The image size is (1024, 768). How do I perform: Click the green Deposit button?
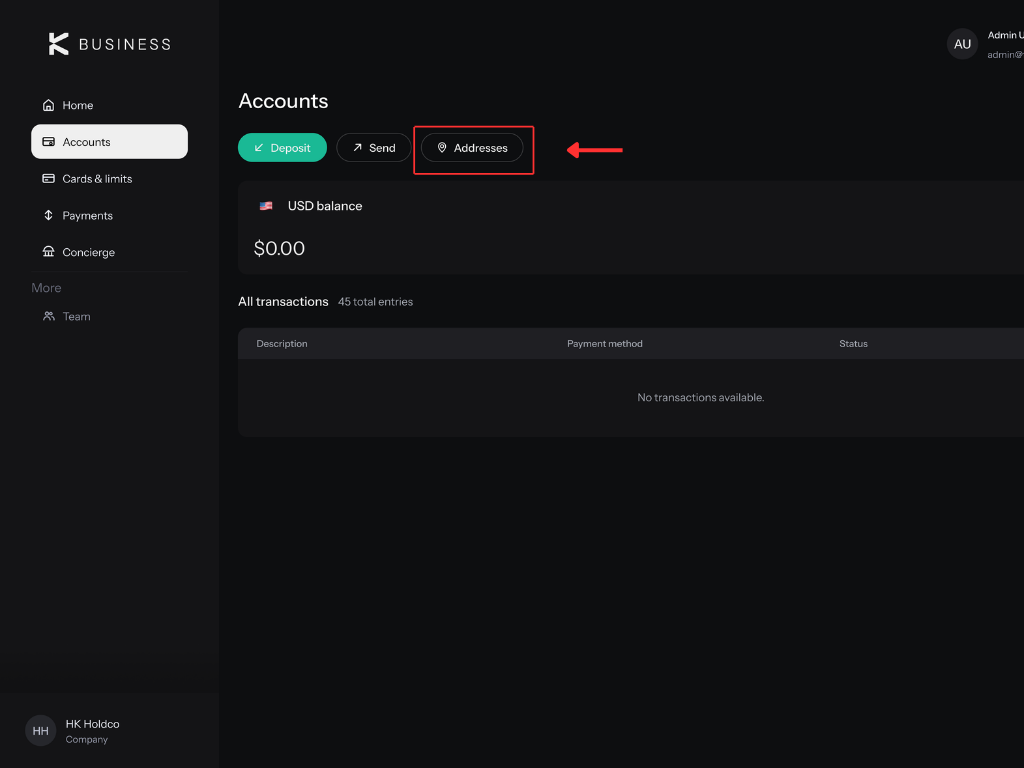[x=282, y=148]
